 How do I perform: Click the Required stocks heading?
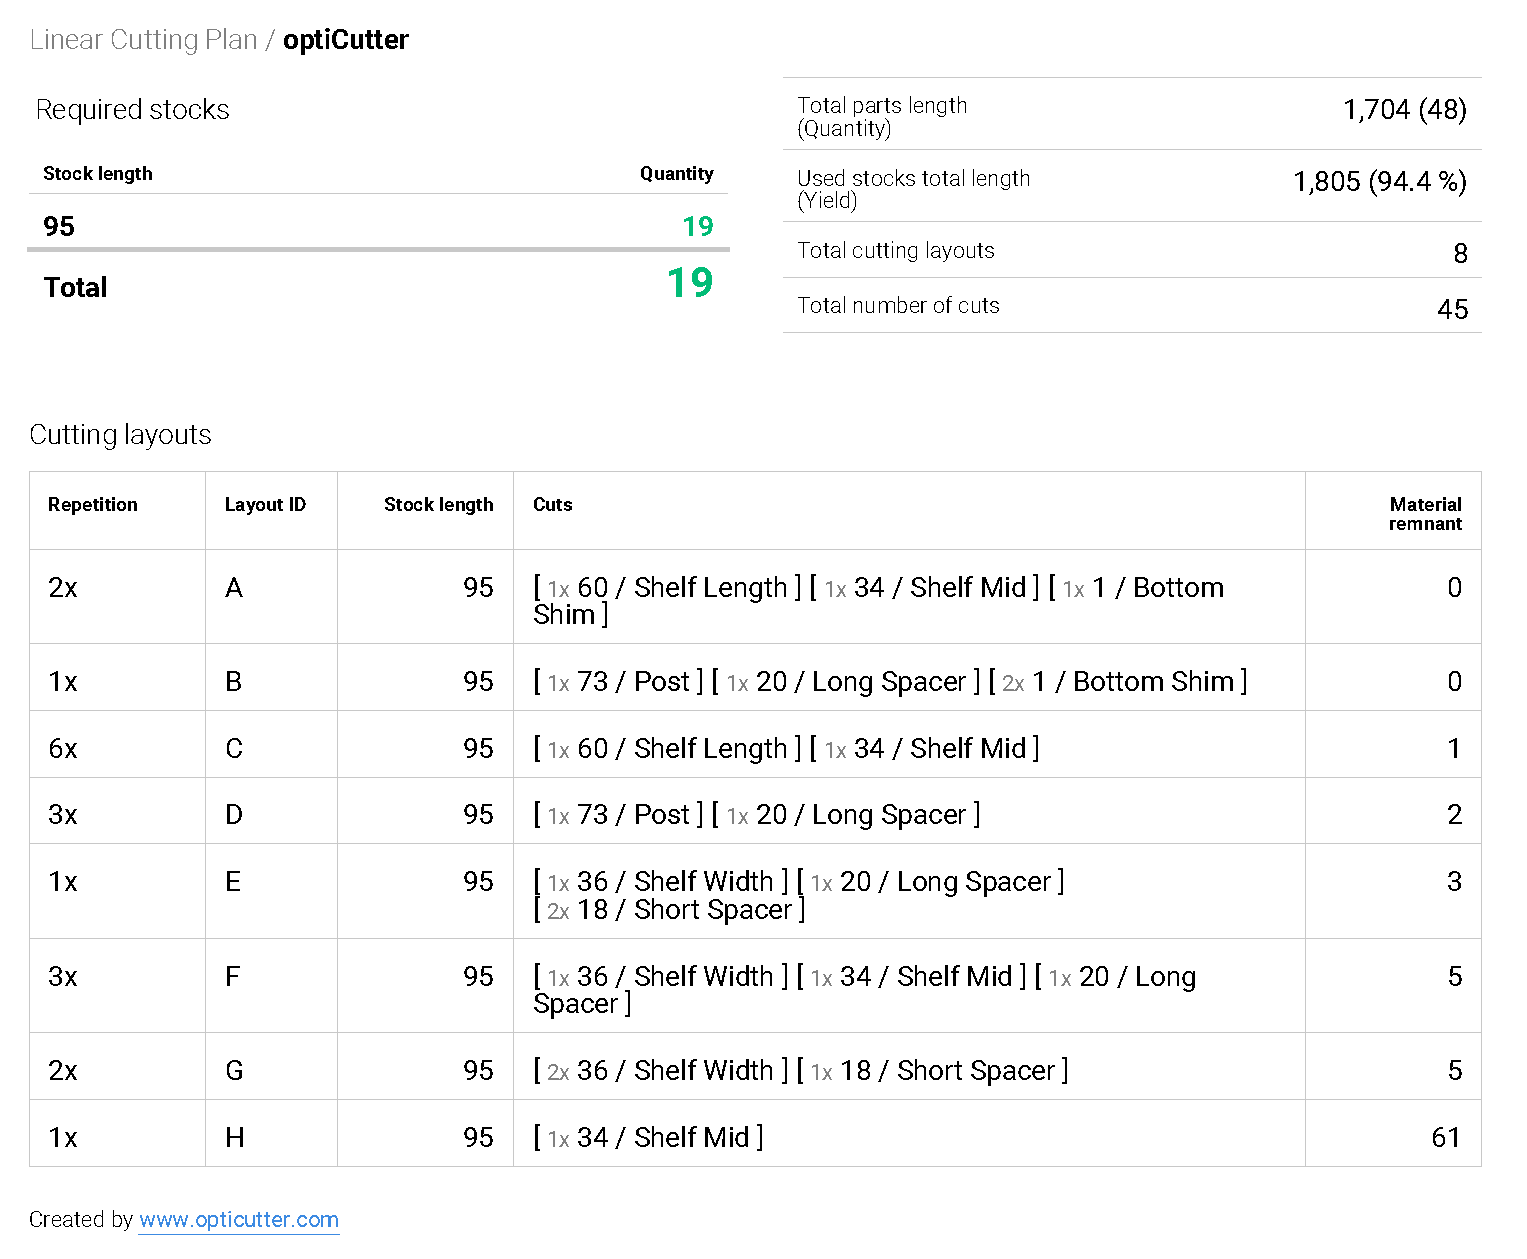coord(132,110)
